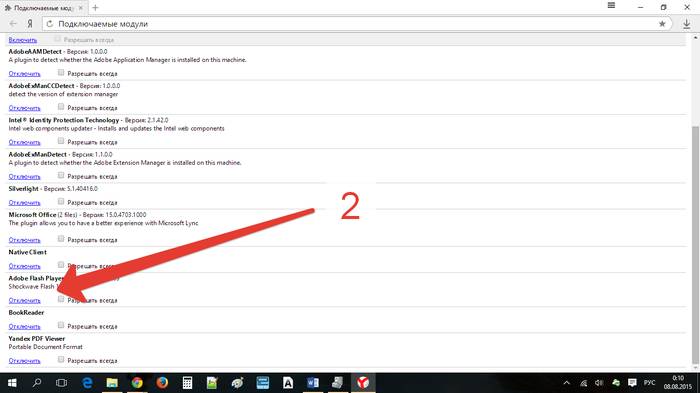
Task: Disable the BookReader plugin
Action: click(25, 326)
